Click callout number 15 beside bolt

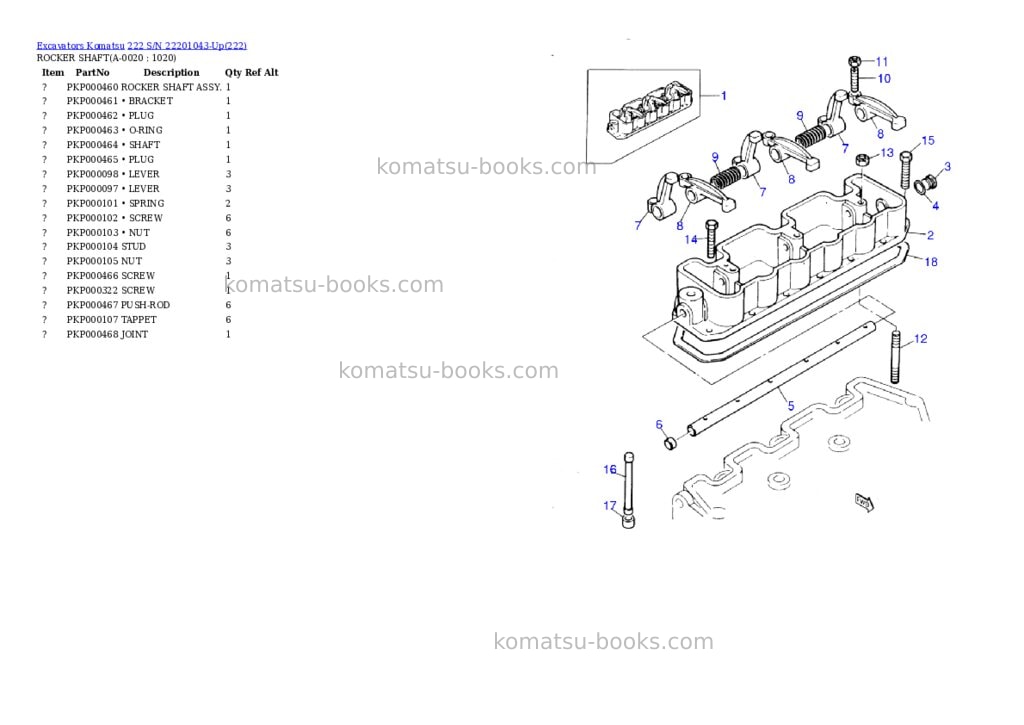click(x=927, y=140)
